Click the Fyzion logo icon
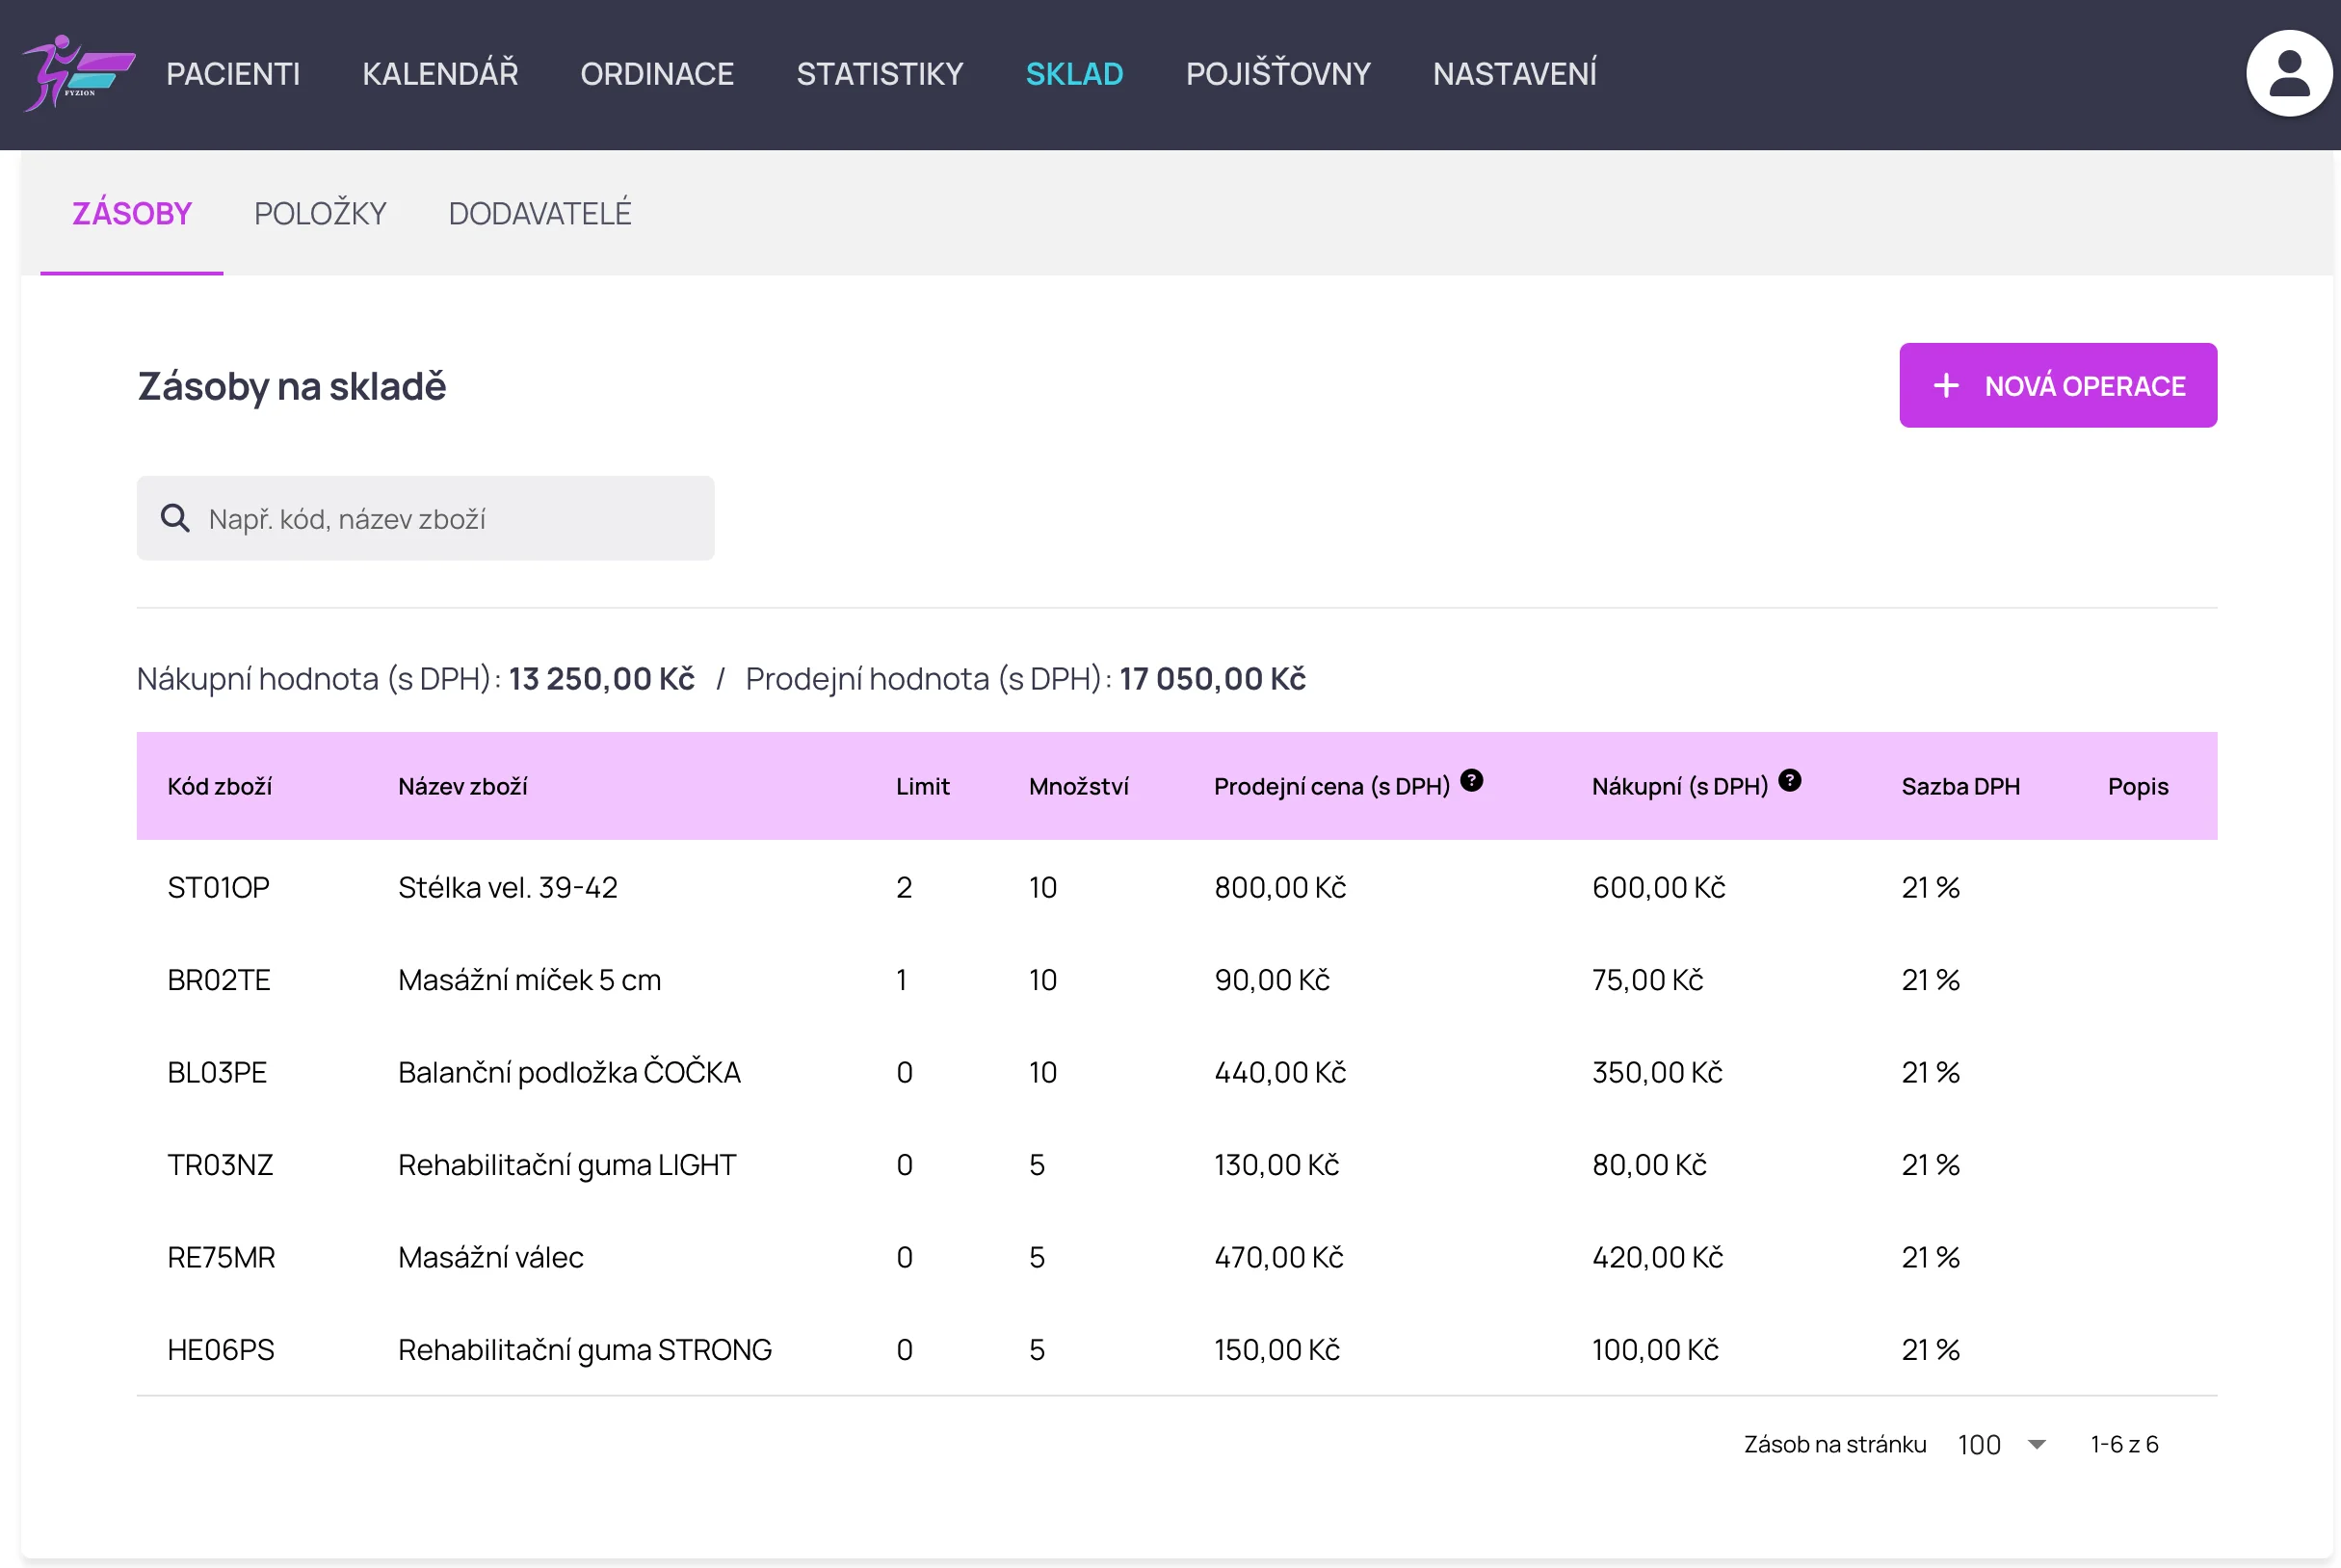The width and height of the screenshot is (2341, 1568). click(78, 73)
